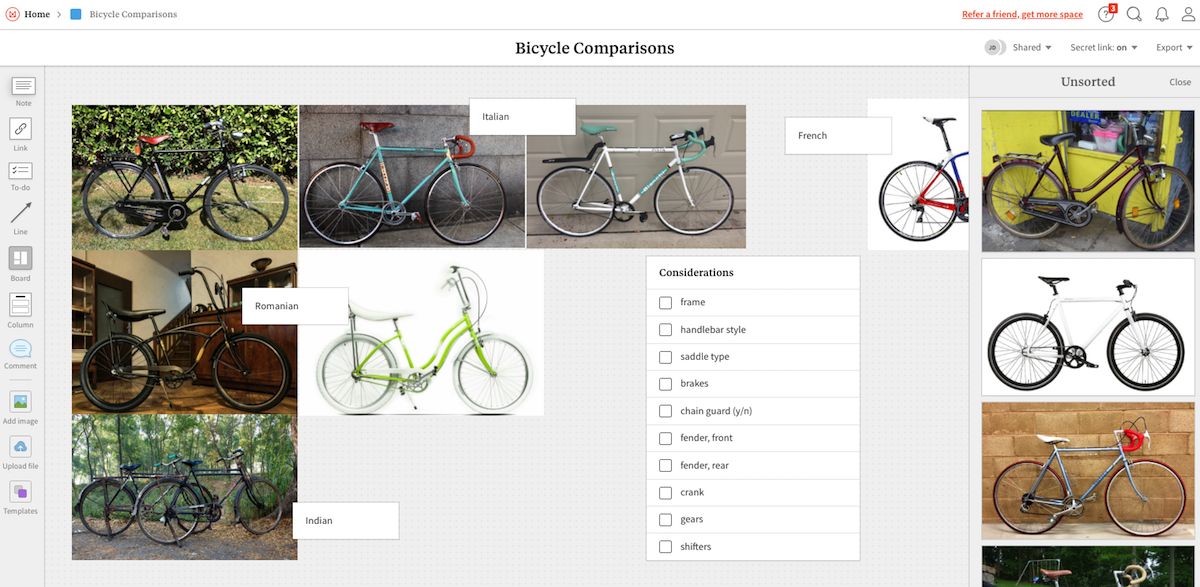Viewport: 1200px width, 587px height.
Task: Check the 'frame' consideration box
Action: (666, 302)
